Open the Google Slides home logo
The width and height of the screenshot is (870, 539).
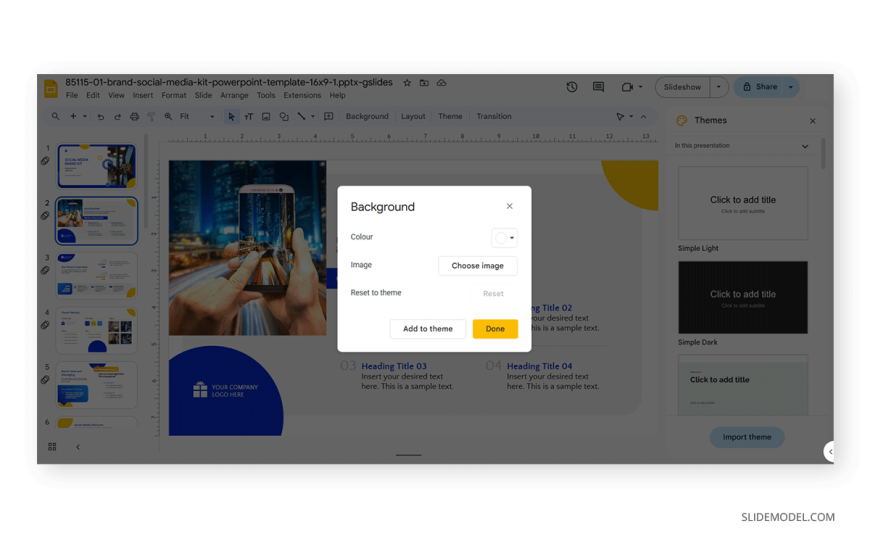(x=51, y=89)
